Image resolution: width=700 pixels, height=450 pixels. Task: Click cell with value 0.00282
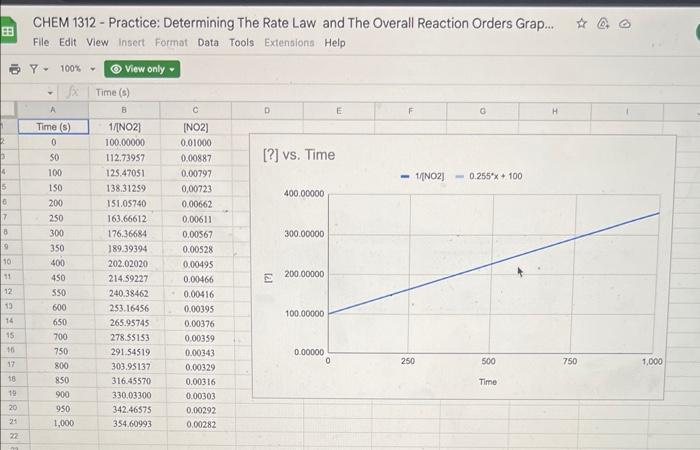click(201, 425)
